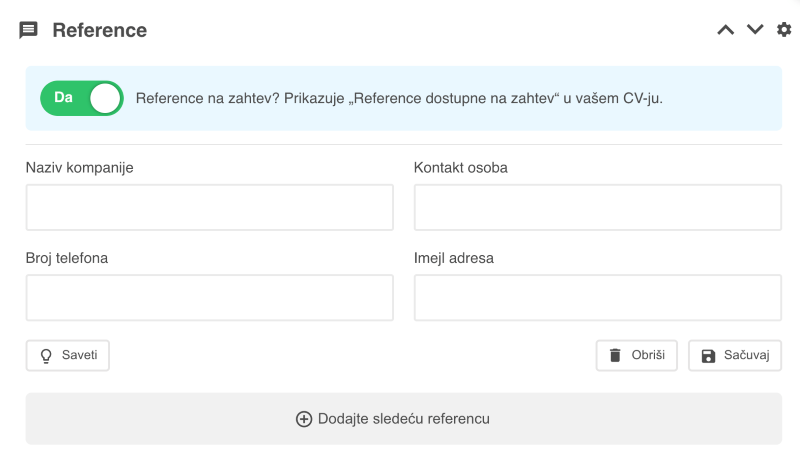Click the floppy disk icon on Sačuvaj

tap(708, 356)
